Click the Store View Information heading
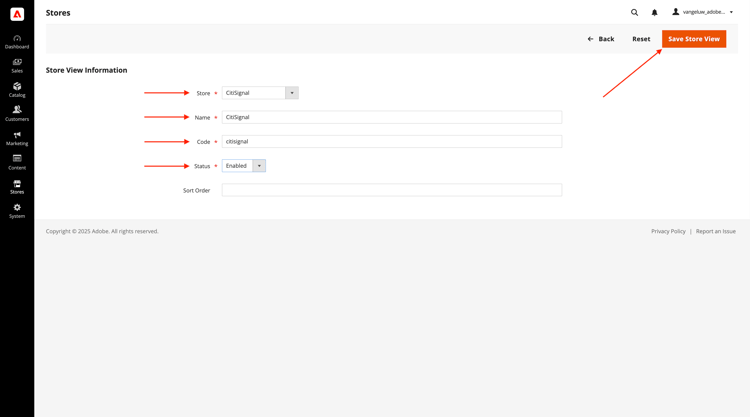This screenshot has height=417, width=750. click(87, 70)
